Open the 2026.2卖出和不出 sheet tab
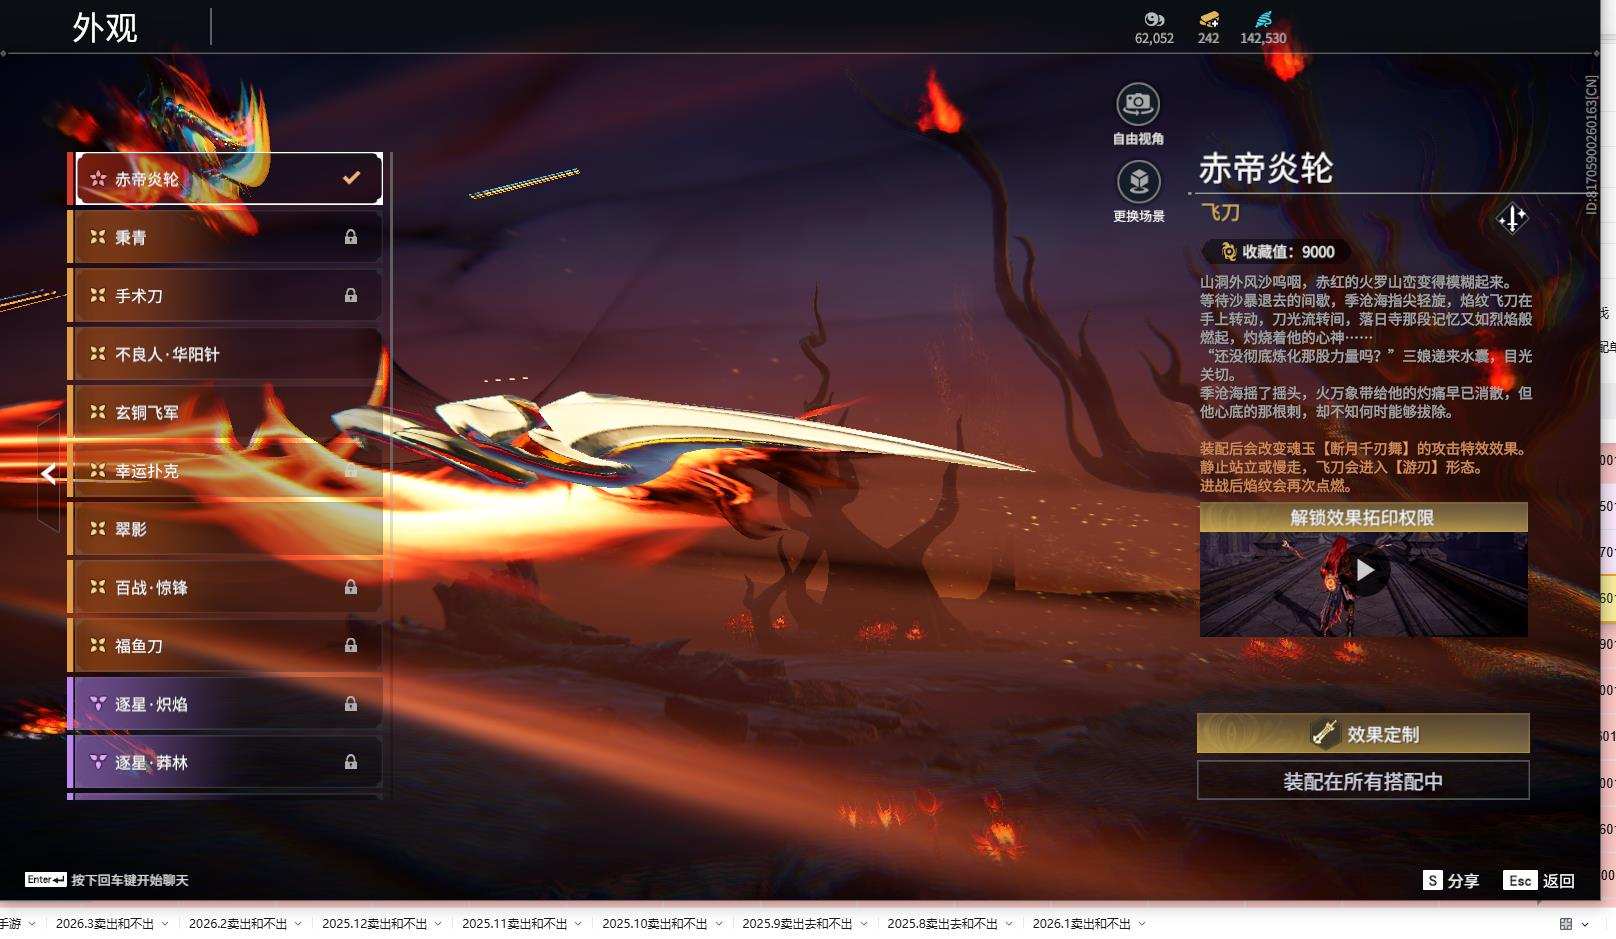 [238, 924]
